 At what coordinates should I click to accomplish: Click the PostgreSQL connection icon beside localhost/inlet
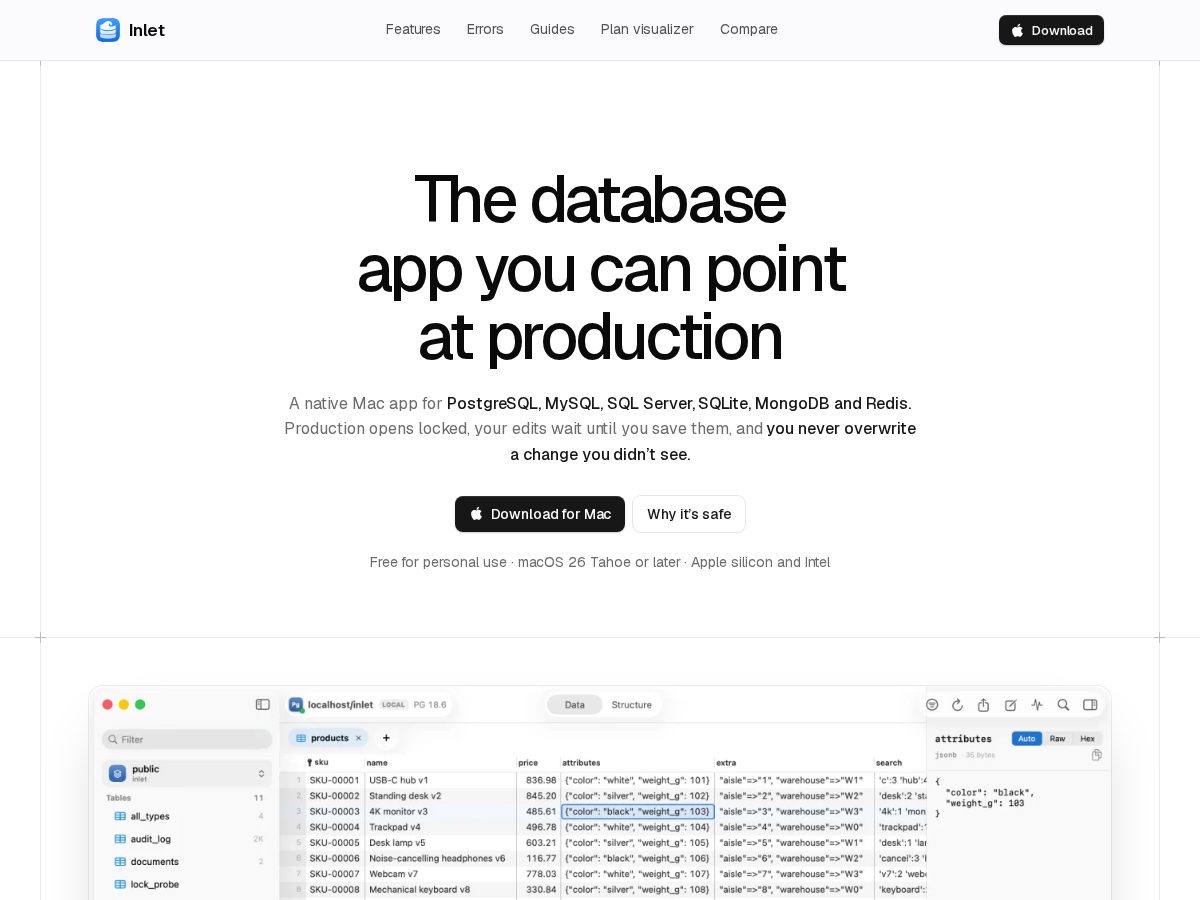296,704
